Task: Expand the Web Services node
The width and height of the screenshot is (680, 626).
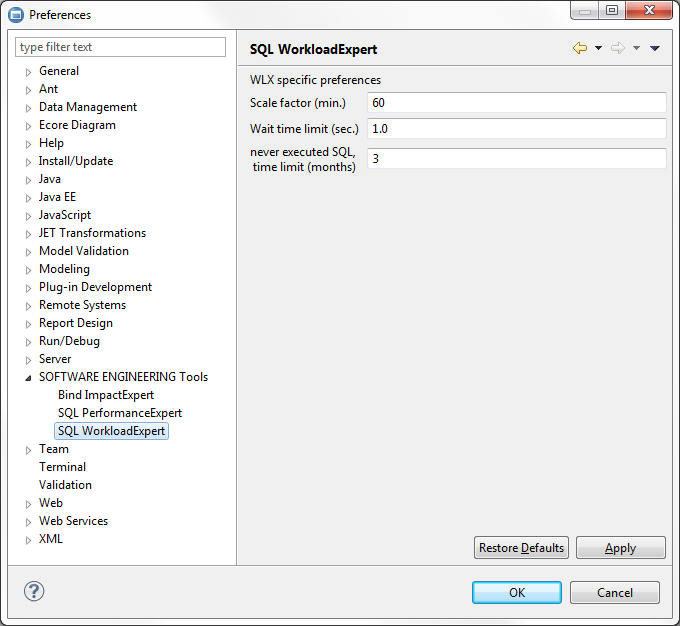Action: point(29,522)
